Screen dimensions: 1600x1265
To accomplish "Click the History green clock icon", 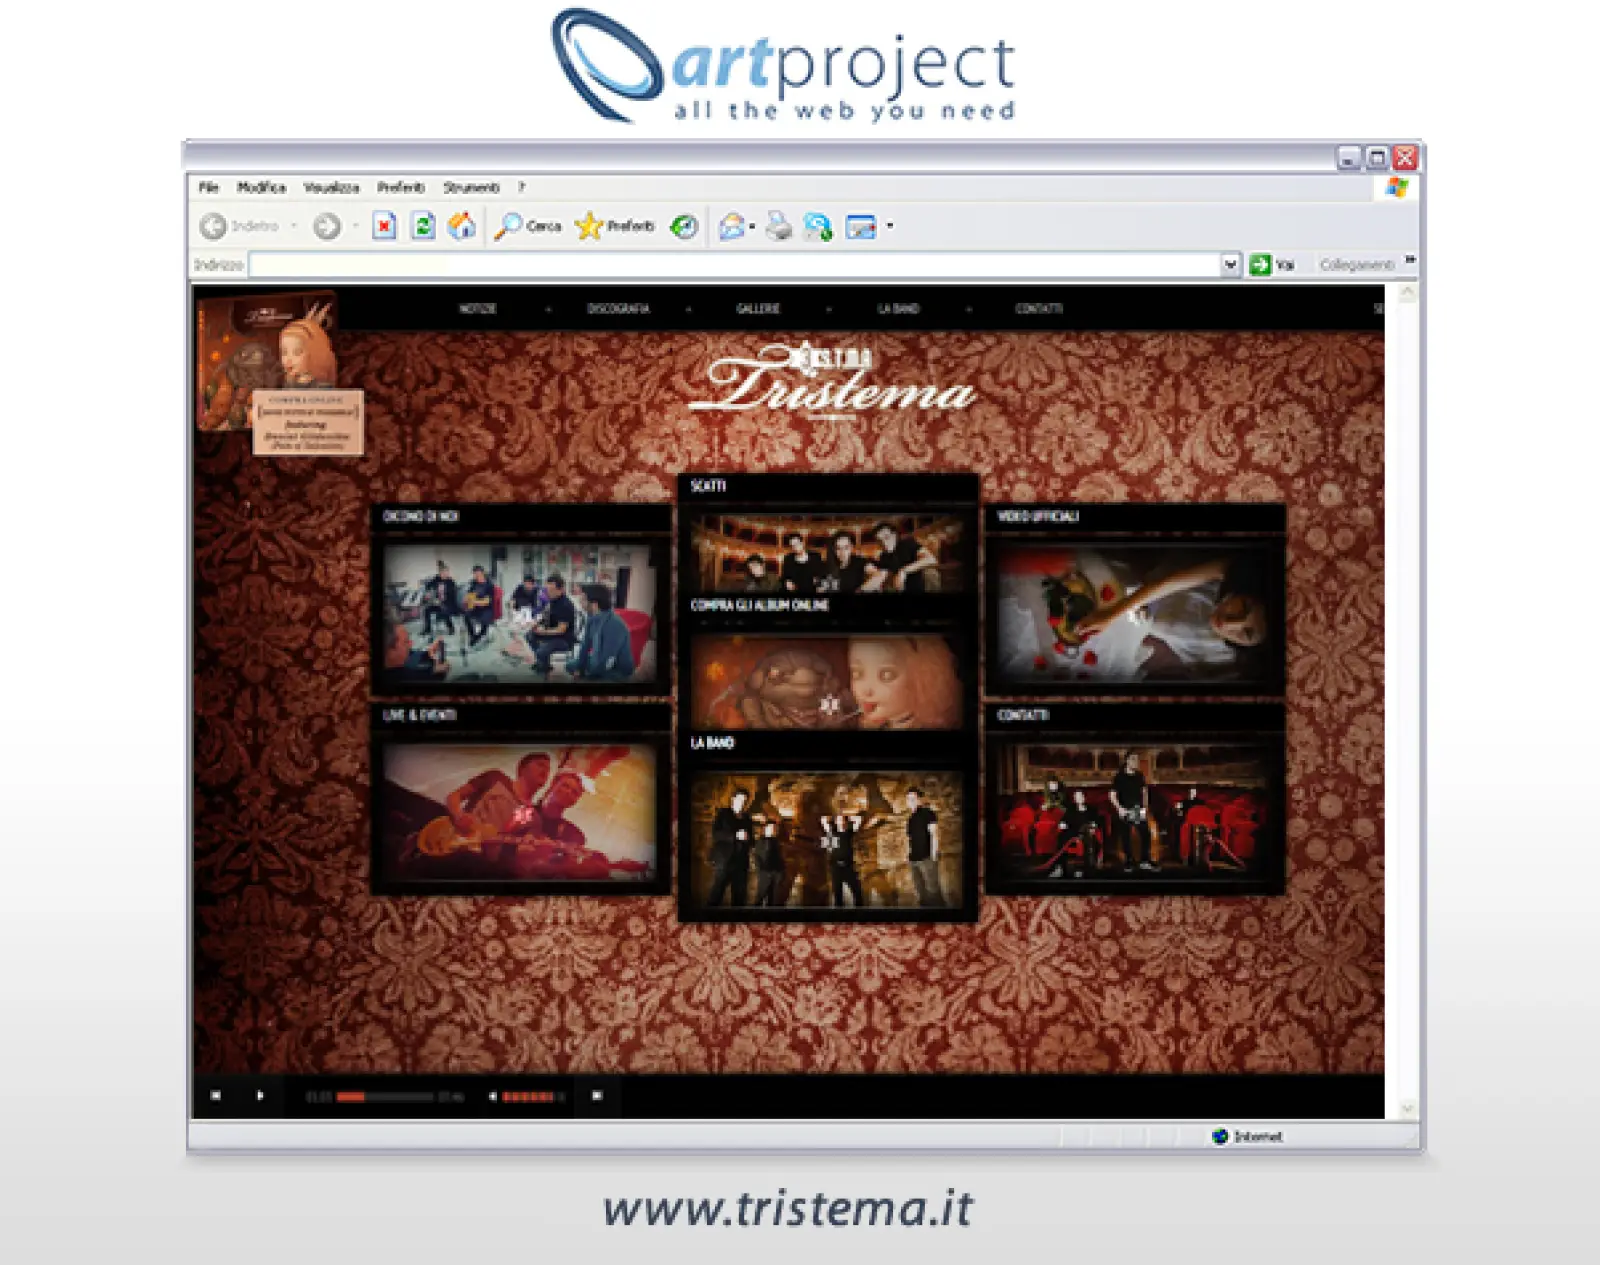I will click(x=684, y=227).
